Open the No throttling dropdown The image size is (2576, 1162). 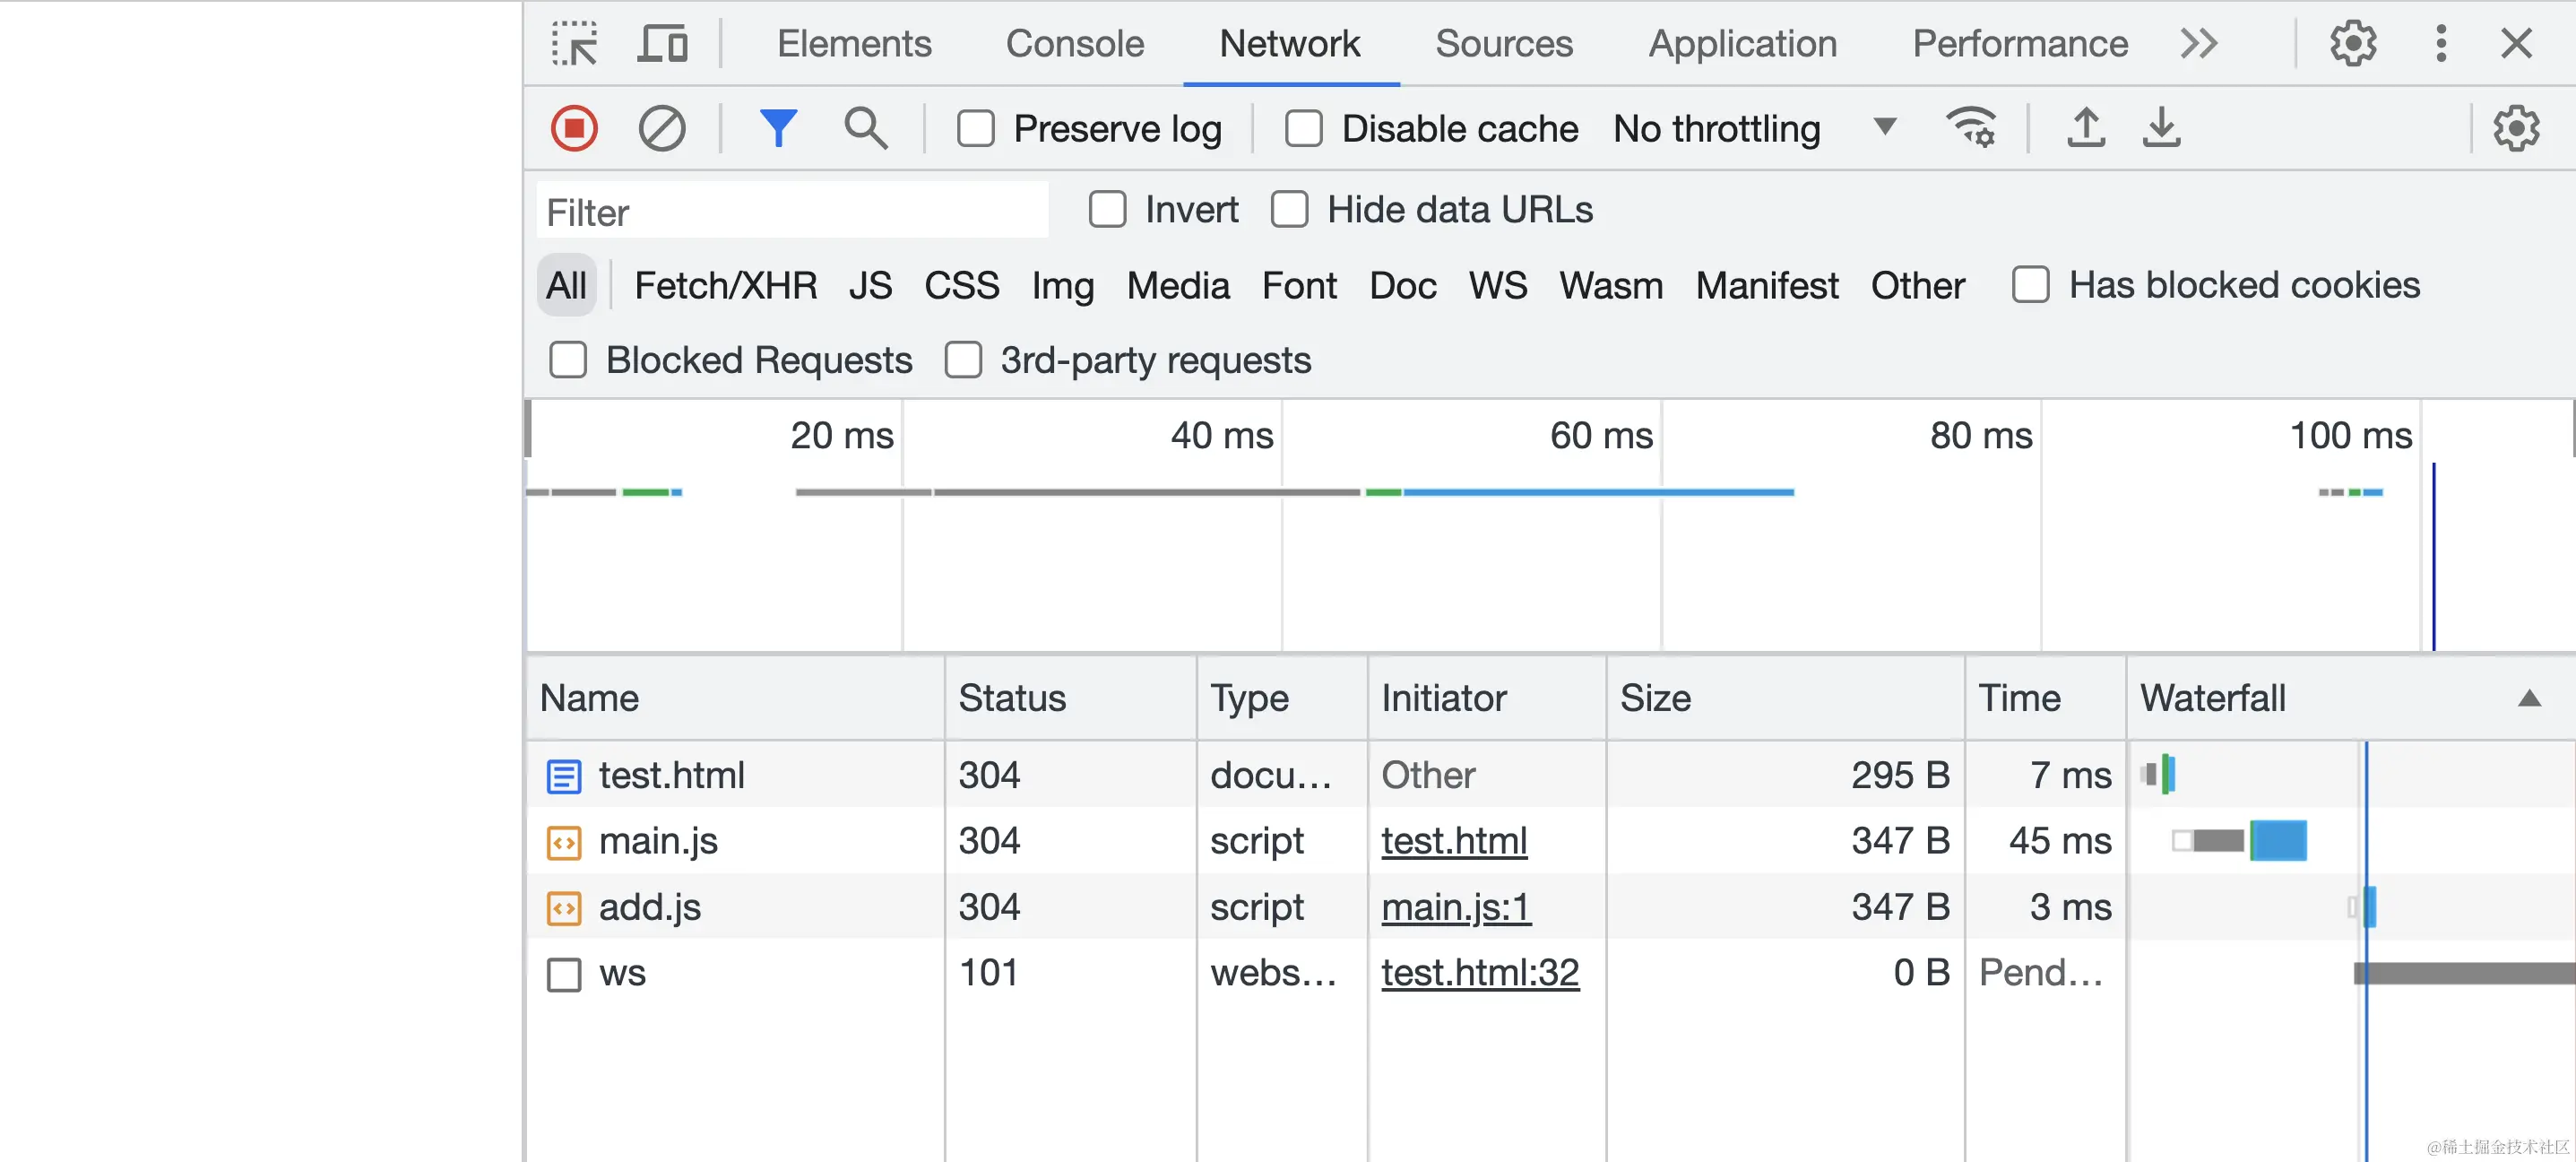[x=1754, y=129]
